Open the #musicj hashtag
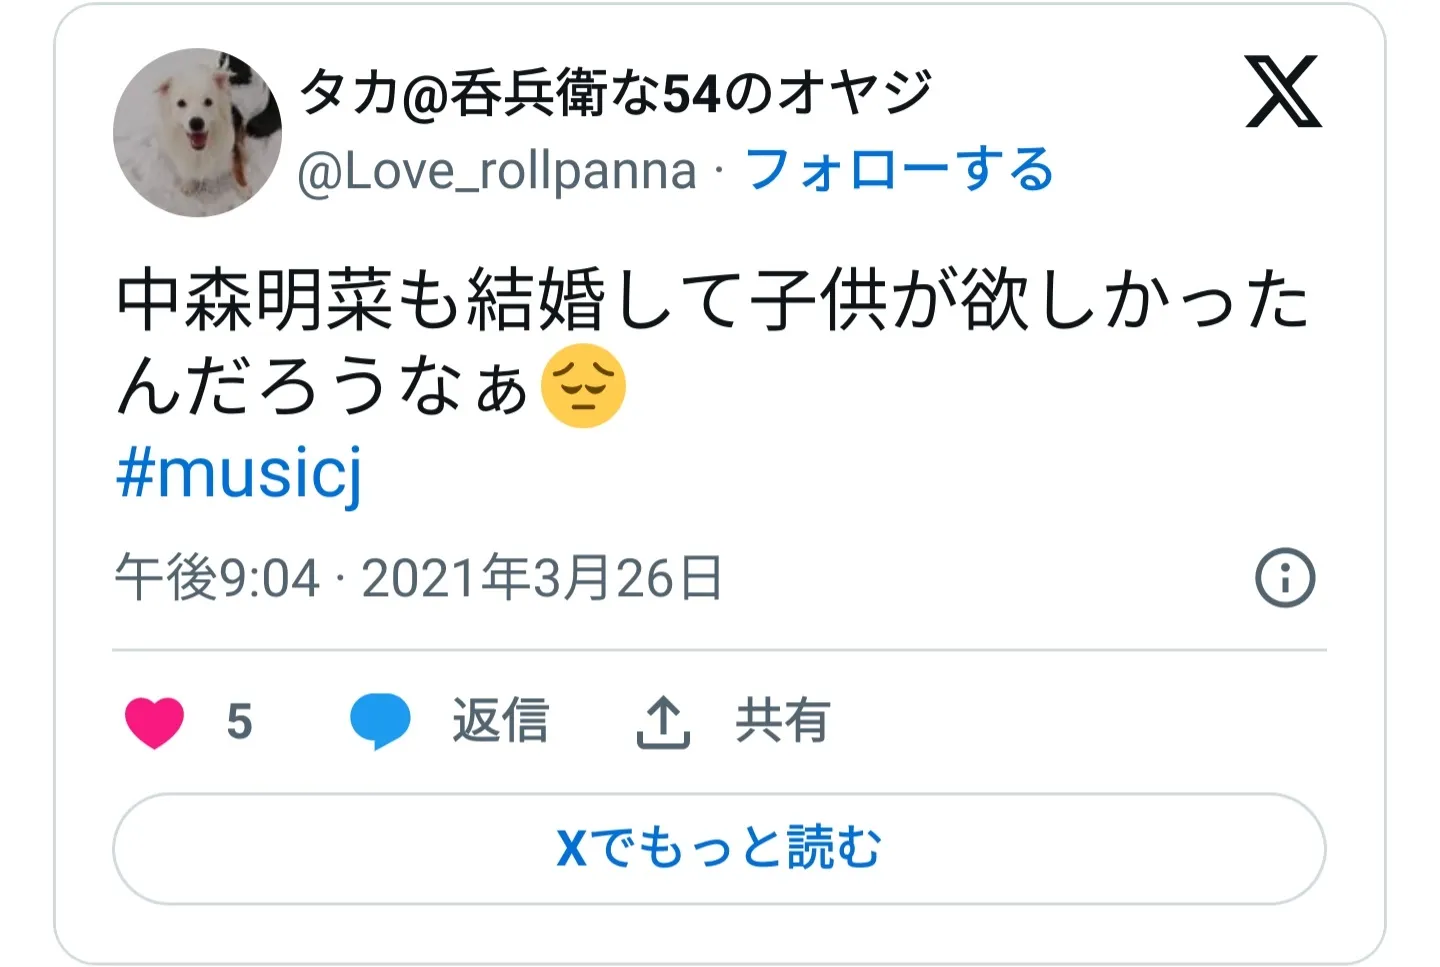1440x967 pixels. click(x=239, y=473)
